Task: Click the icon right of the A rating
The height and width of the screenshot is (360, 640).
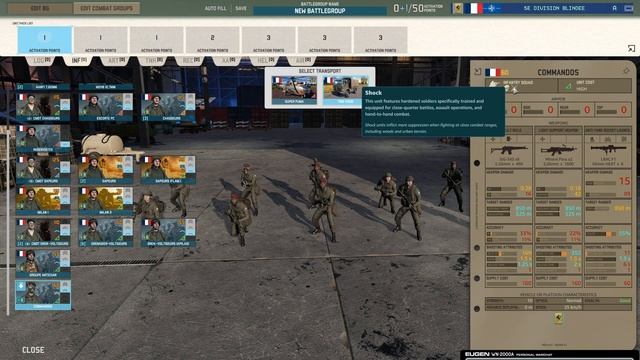Action: (628, 8)
